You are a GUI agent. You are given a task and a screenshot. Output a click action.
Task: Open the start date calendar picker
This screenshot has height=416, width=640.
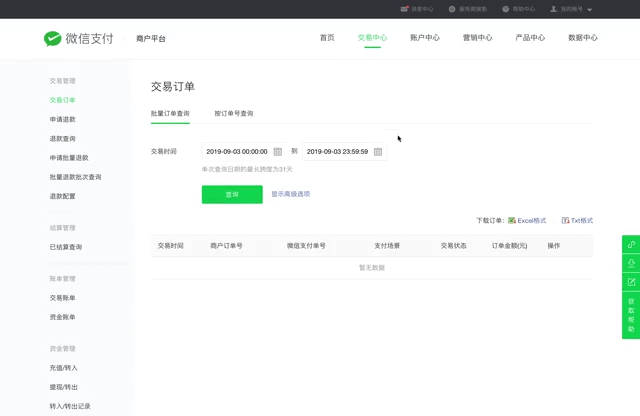pos(278,152)
